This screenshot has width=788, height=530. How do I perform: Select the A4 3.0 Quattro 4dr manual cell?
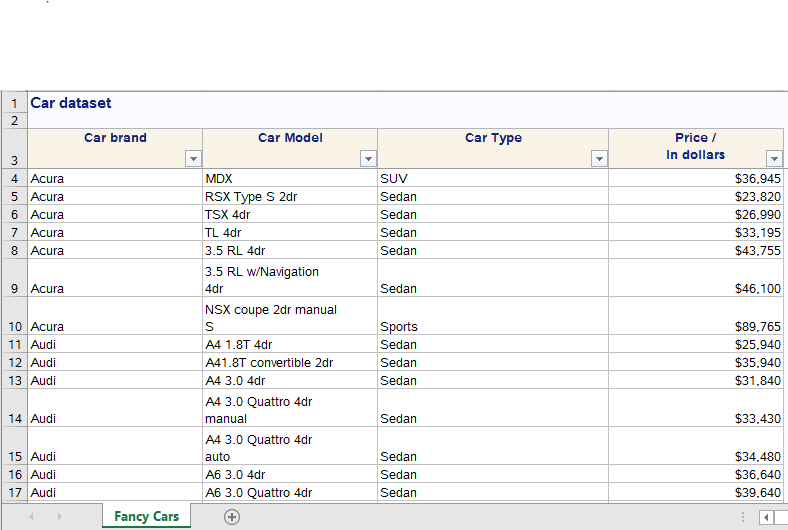tap(290, 408)
